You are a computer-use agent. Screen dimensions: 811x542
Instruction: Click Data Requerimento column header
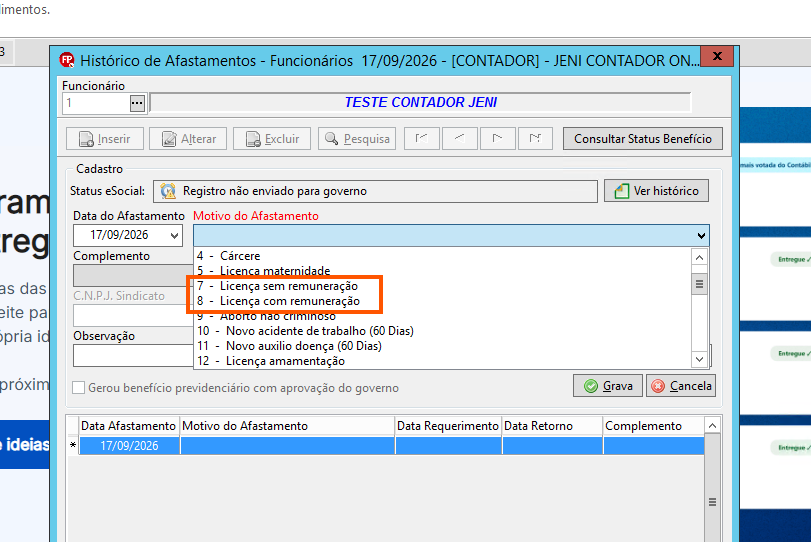(448, 426)
